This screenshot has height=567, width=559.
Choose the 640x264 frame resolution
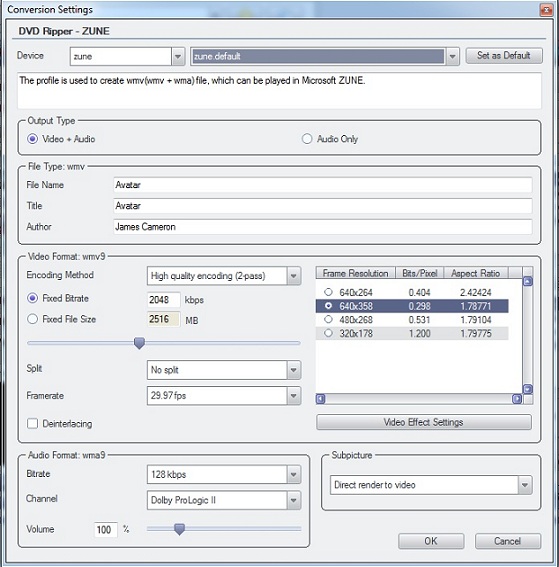(x=328, y=292)
